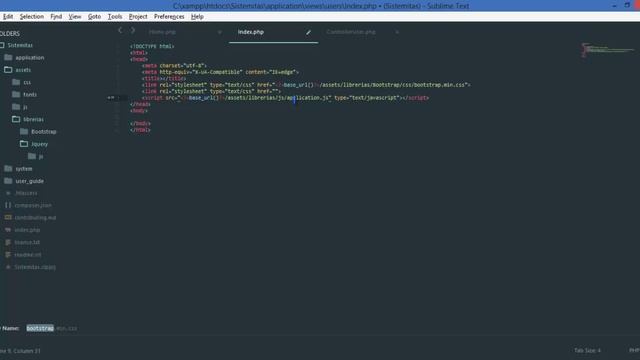Open the Help menu
This screenshot has height=360, width=640.
click(x=197, y=17)
